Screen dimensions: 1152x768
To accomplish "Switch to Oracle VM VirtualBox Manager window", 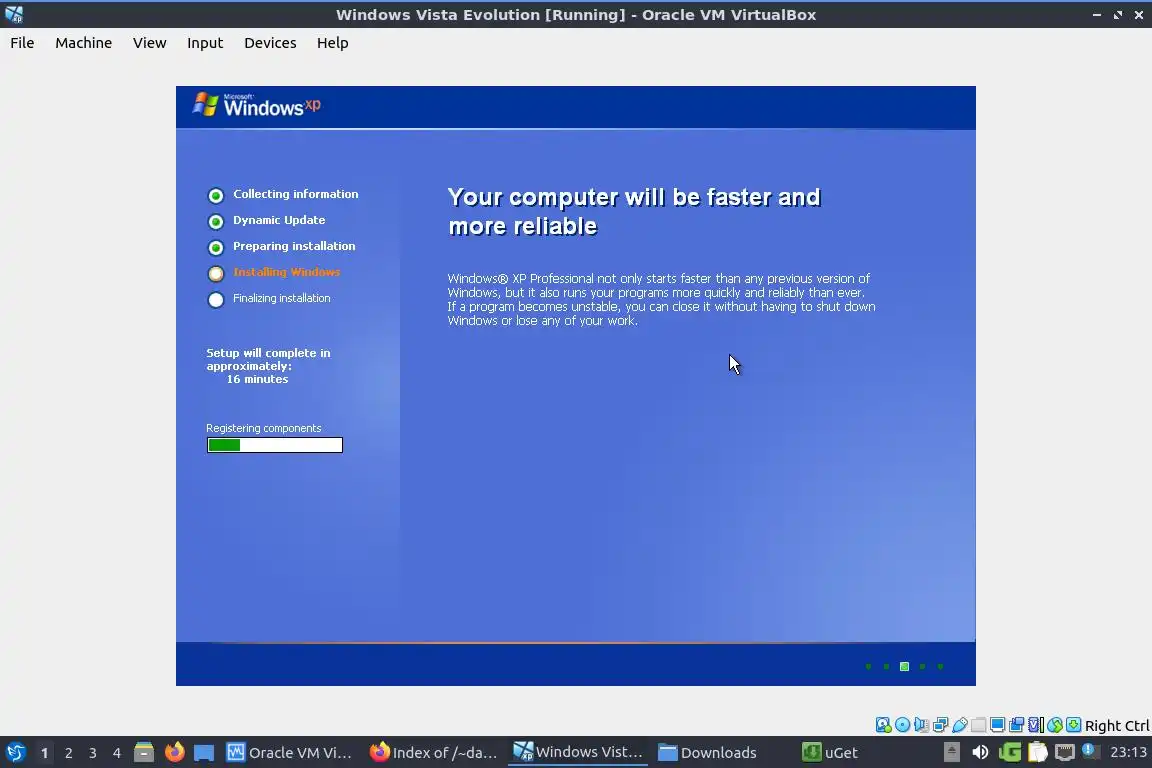I will pyautogui.click(x=289, y=753).
